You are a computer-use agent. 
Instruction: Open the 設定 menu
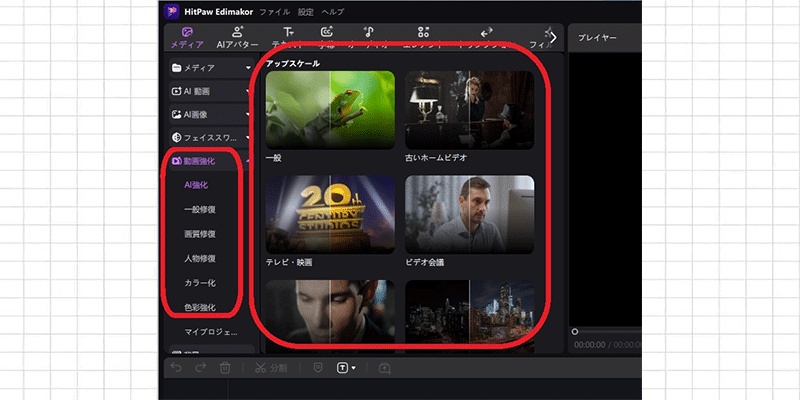point(306,12)
